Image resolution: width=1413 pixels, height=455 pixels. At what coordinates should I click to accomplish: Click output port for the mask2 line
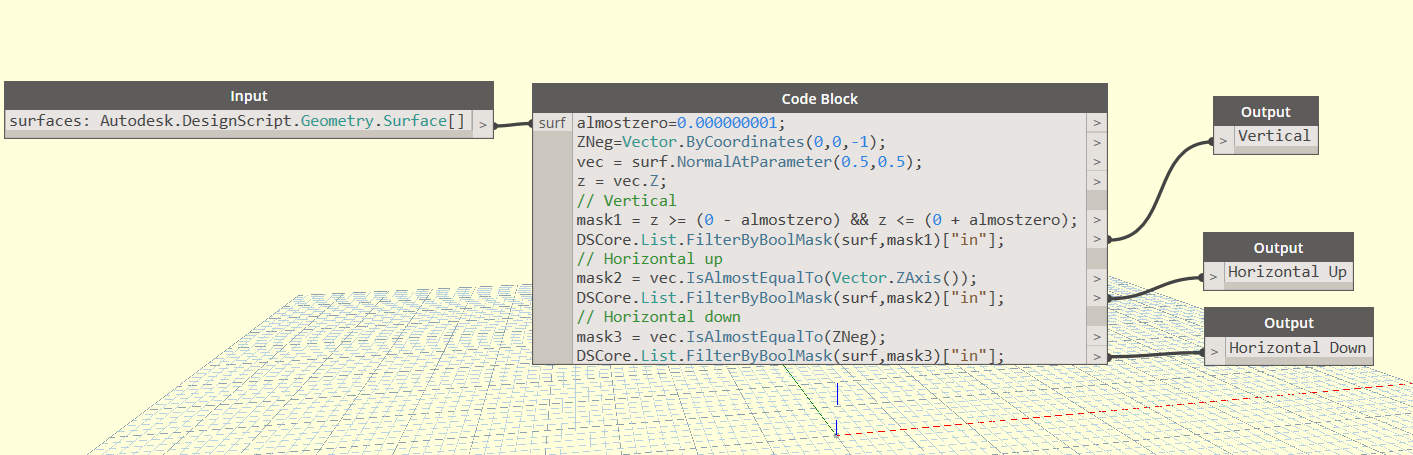(1097, 278)
